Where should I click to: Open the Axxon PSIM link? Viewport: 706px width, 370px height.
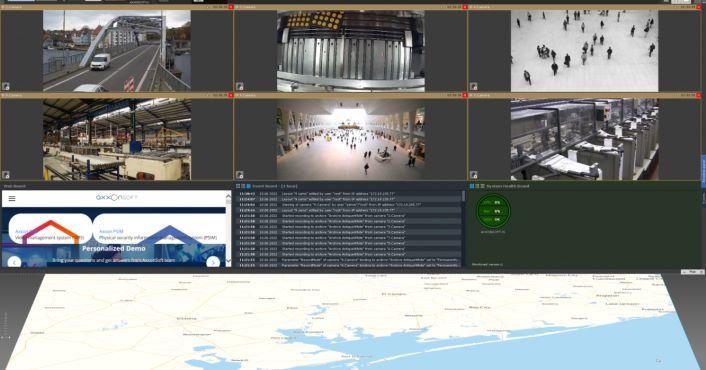(x=111, y=231)
